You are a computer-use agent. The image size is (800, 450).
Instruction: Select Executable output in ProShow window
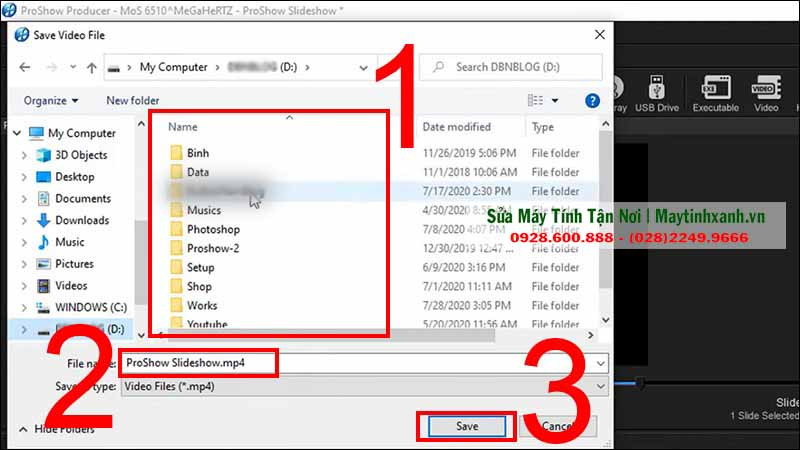coord(715,94)
